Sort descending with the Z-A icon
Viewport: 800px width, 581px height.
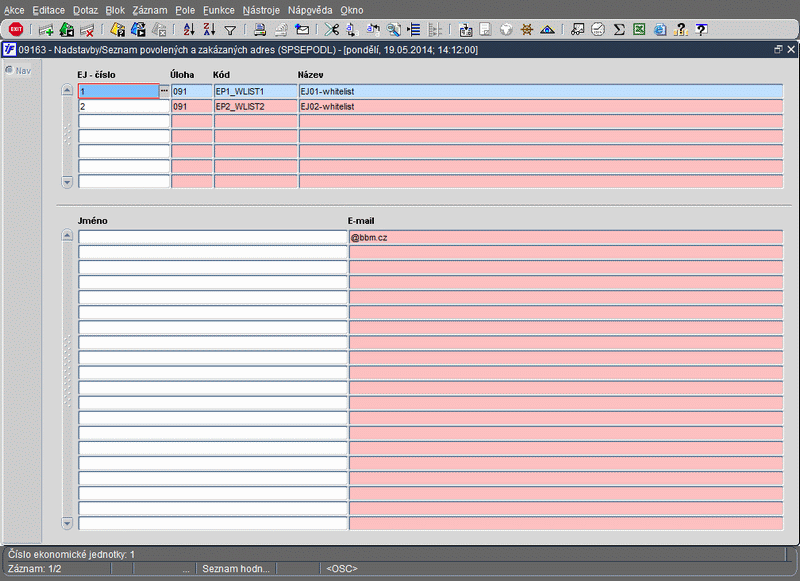point(209,30)
